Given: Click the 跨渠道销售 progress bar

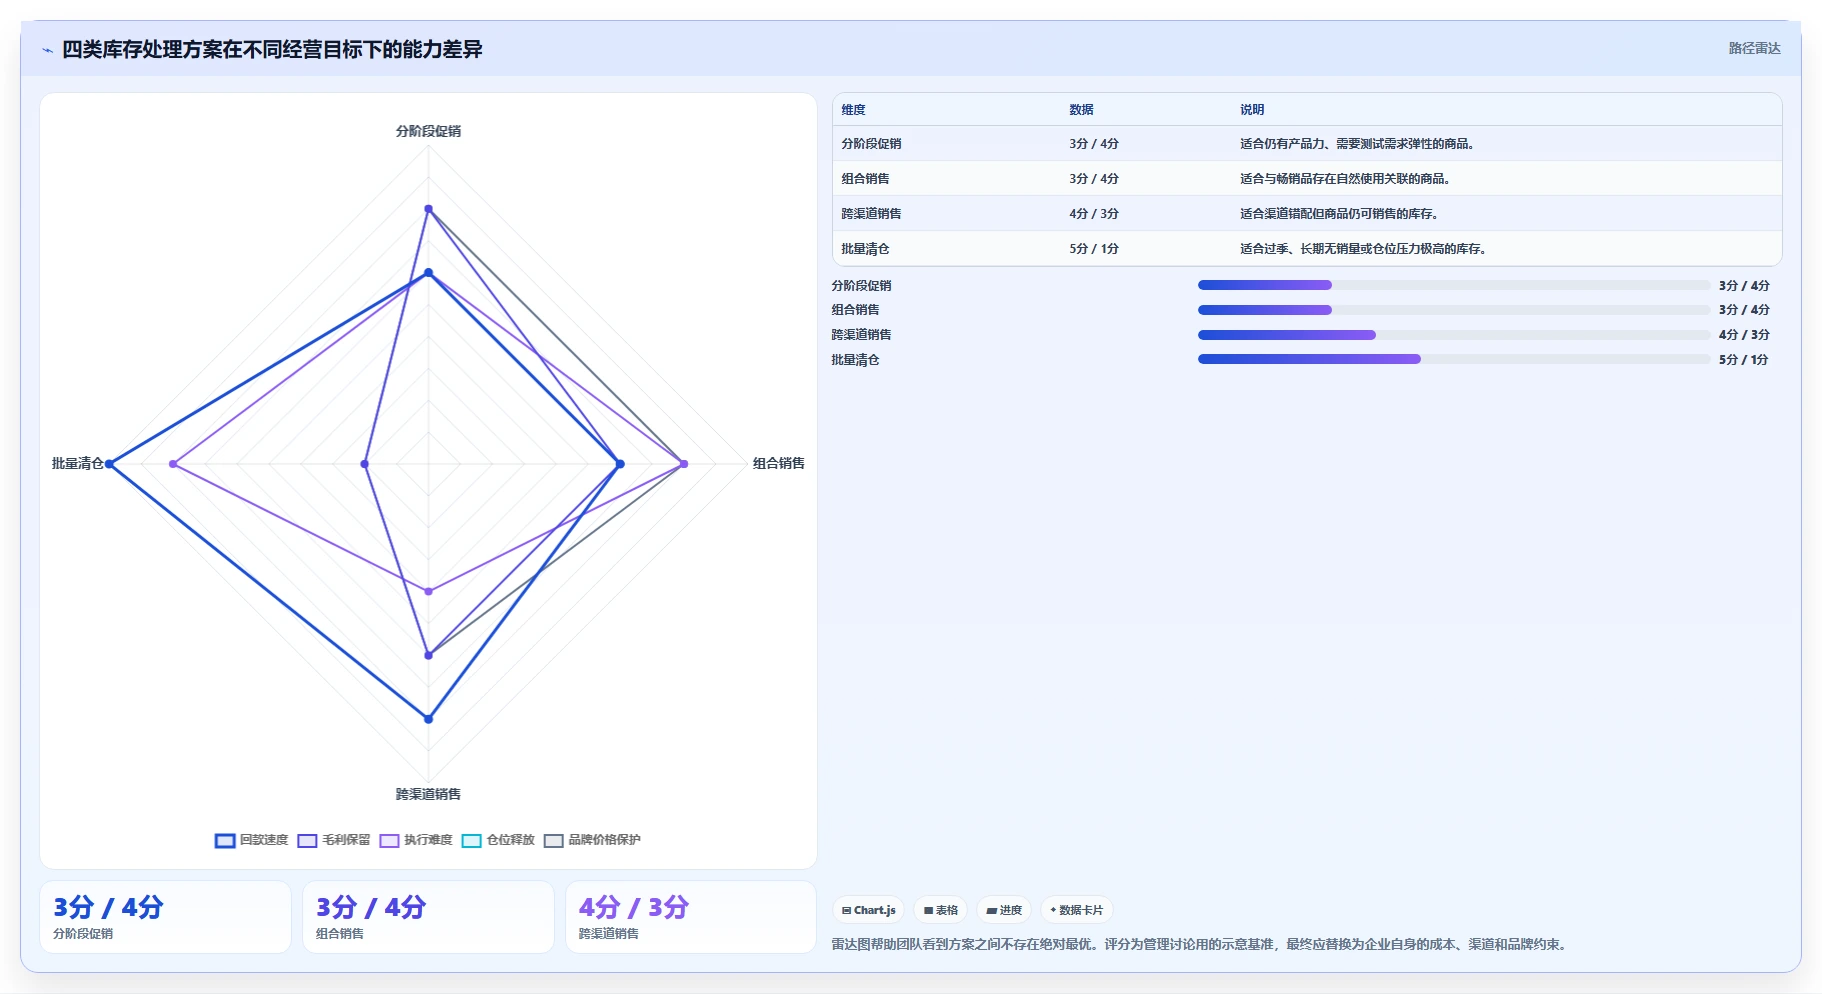Looking at the screenshot, I should tap(1454, 335).
